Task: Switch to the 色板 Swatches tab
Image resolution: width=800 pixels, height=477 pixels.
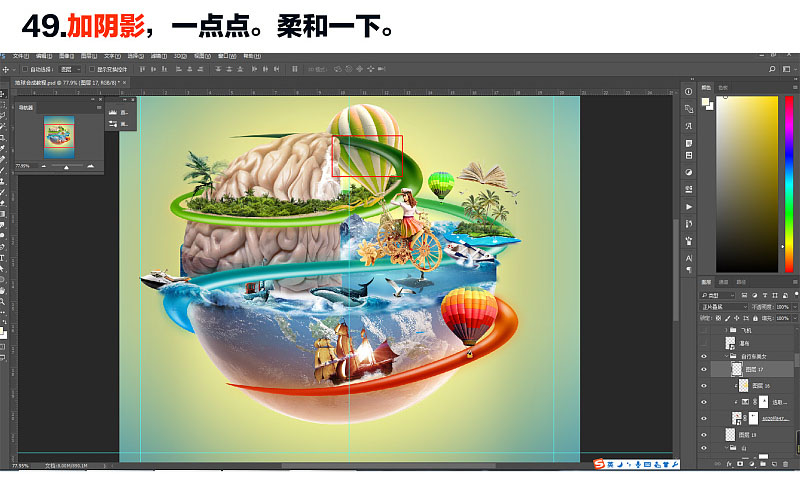Action: (x=722, y=88)
